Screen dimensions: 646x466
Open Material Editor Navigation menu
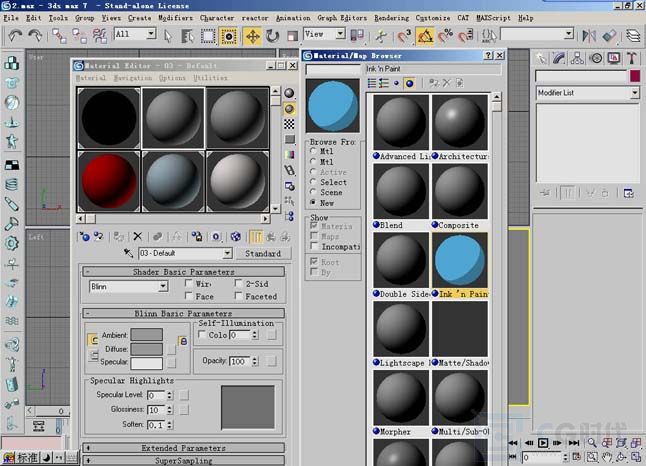(x=133, y=78)
